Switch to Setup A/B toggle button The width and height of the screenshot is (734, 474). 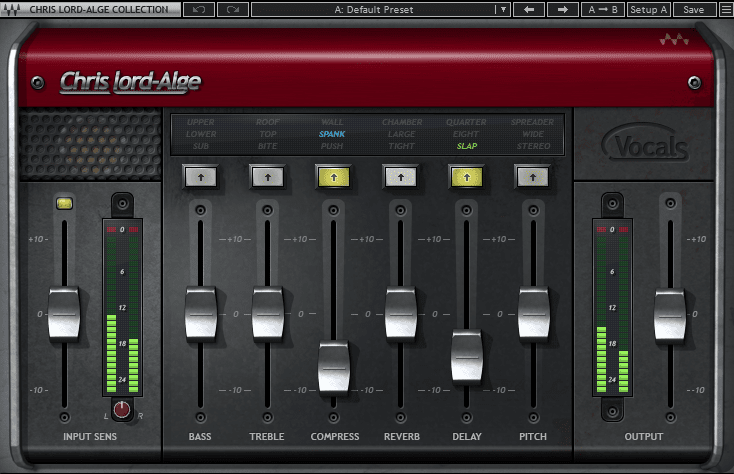click(x=648, y=9)
